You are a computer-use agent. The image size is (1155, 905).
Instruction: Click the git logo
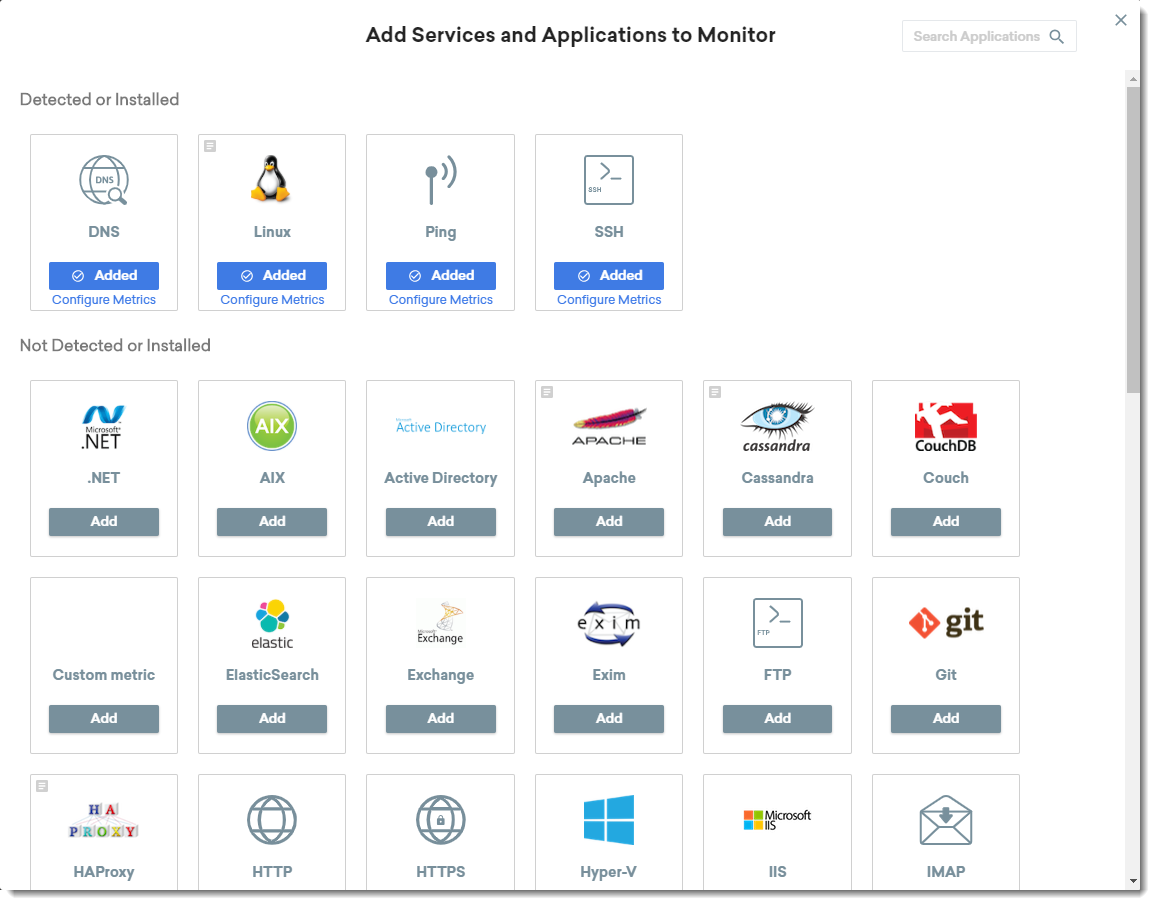tap(946, 622)
